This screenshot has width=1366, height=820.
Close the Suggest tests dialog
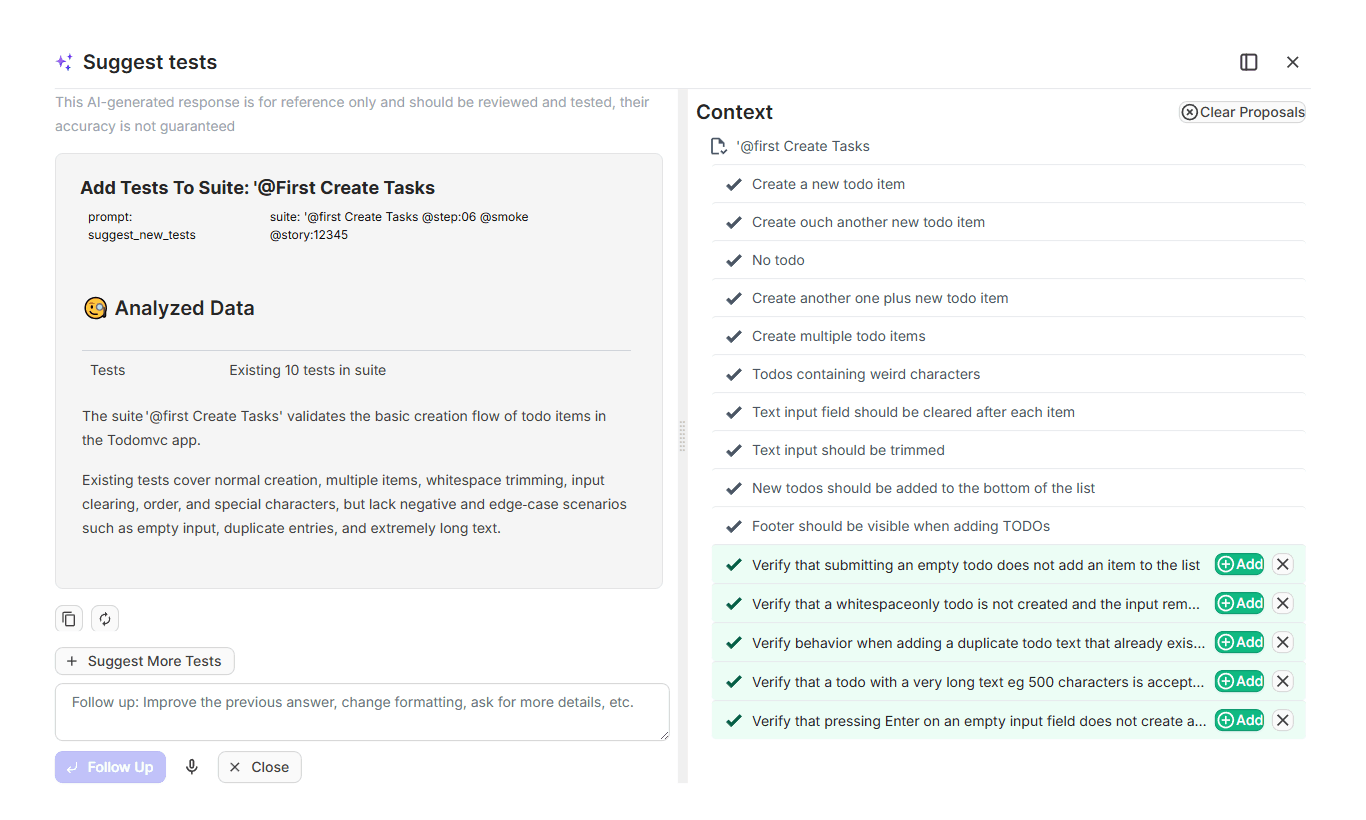tap(1293, 62)
